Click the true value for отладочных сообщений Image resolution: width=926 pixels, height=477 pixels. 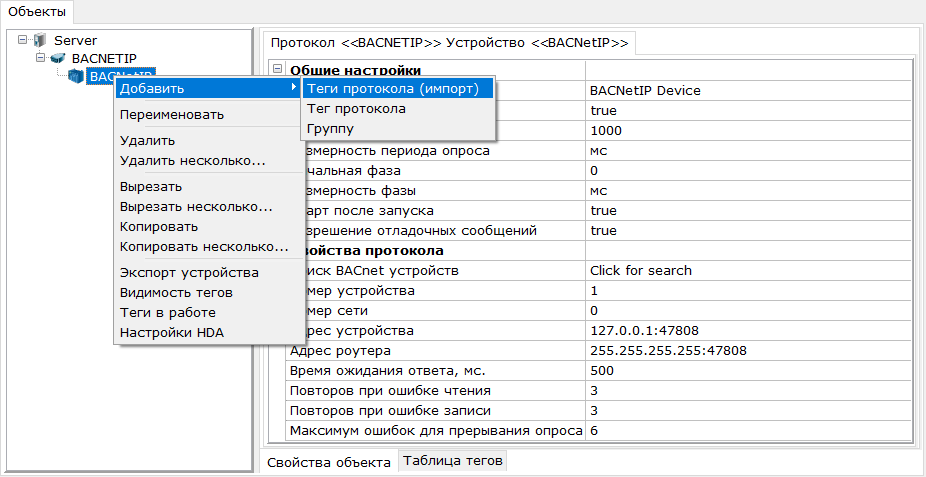tap(603, 231)
